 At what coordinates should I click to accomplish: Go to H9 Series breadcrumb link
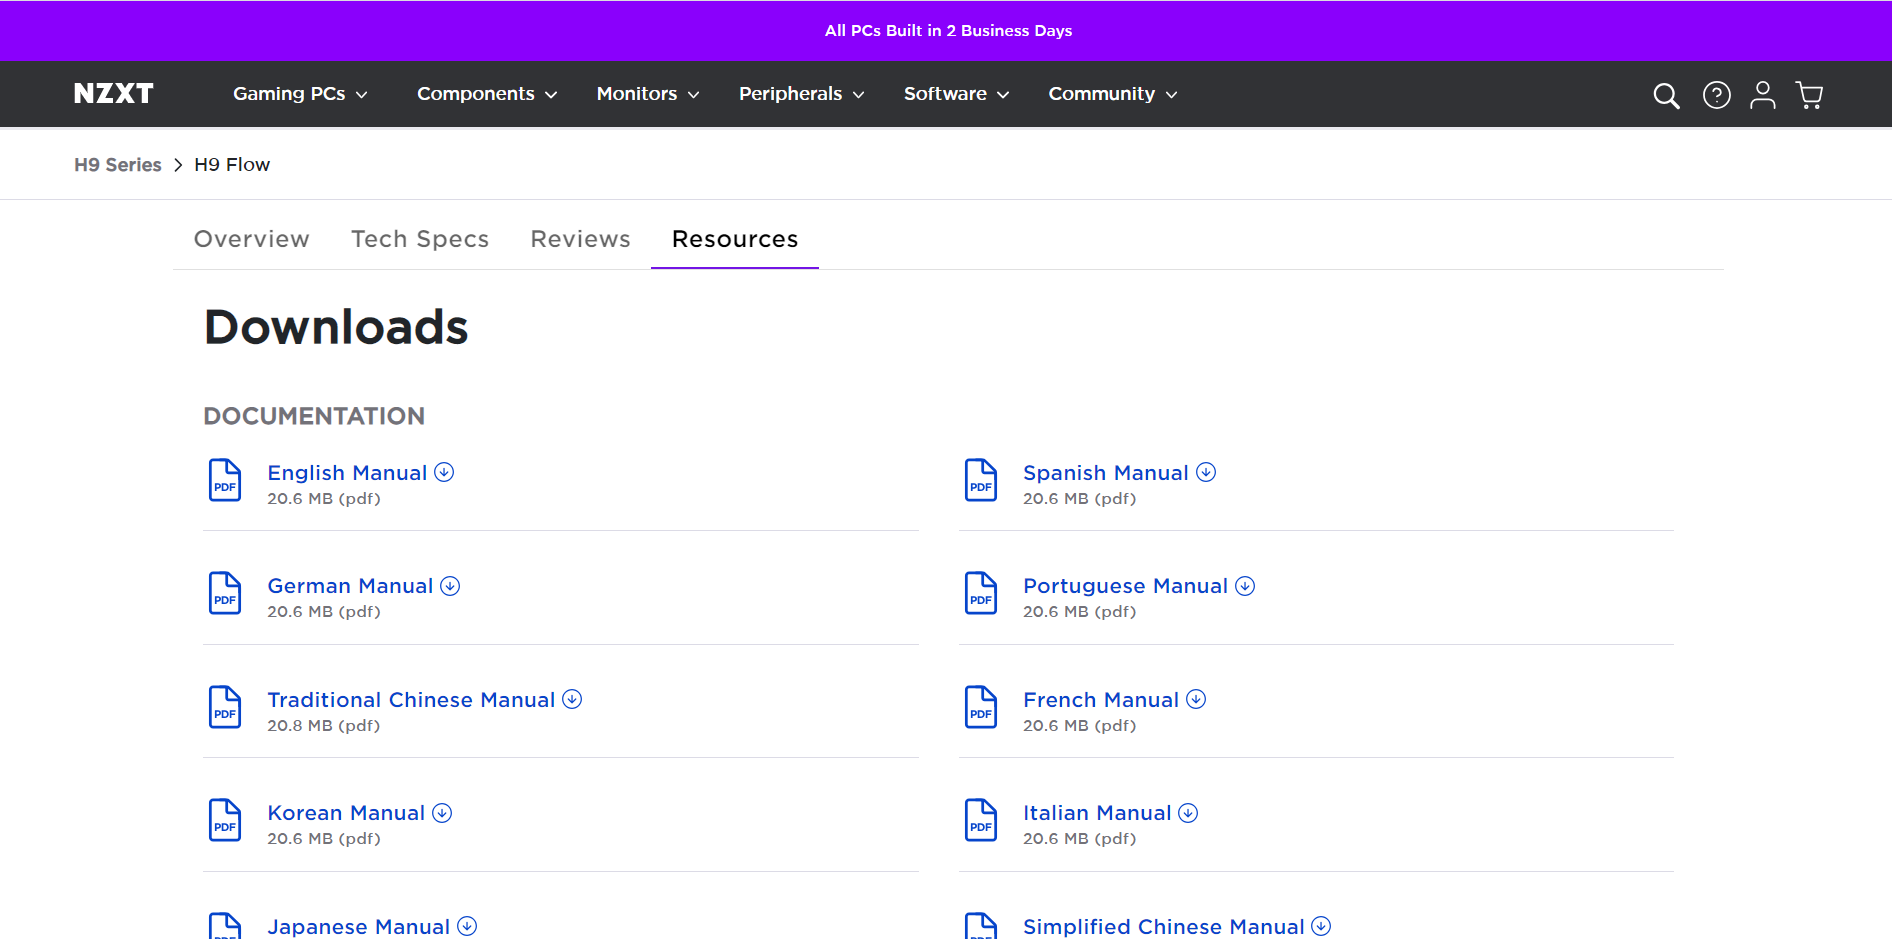[118, 165]
